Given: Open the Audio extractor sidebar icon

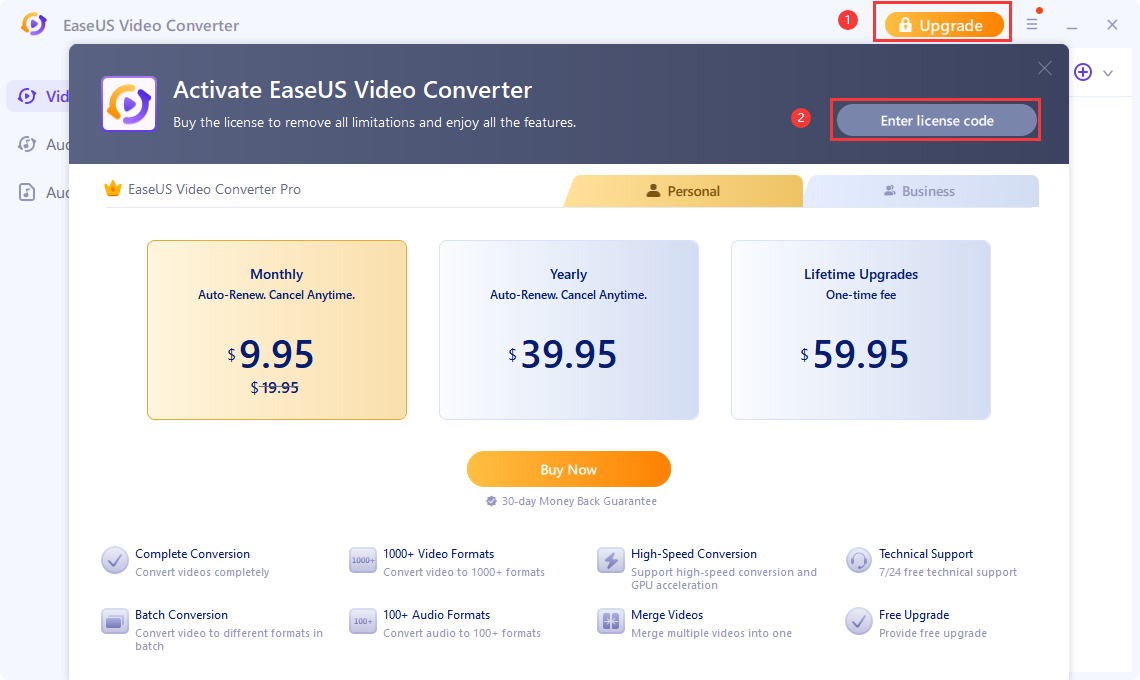Looking at the screenshot, I should tap(27, 192).
